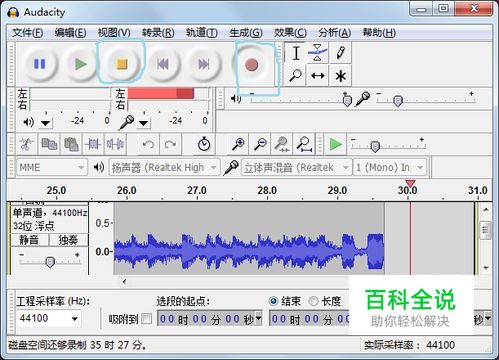This screenshot has height=360, width=499.
Task: Click the Trim audio icon
Action: pos(93,145)
